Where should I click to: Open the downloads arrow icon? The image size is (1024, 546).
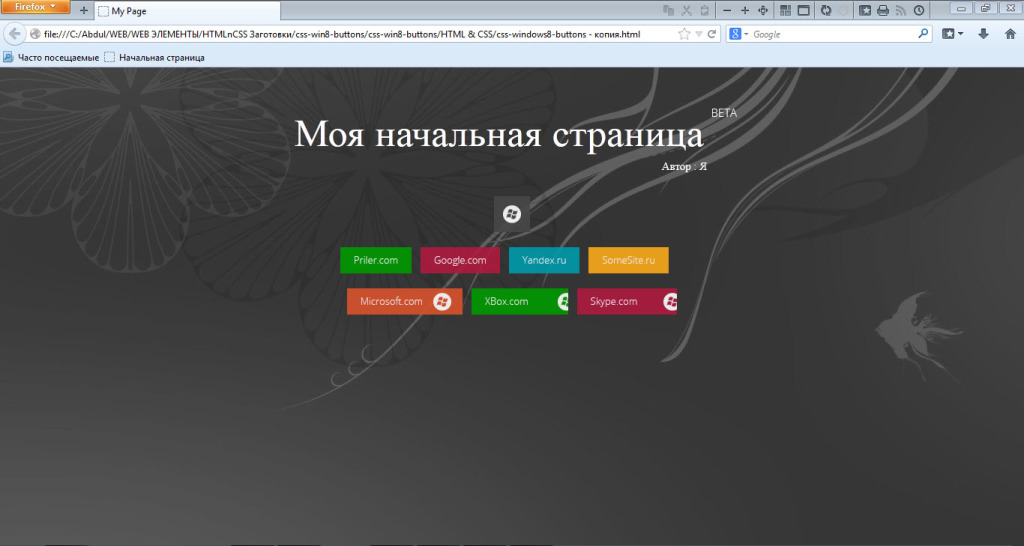point(983,34)
